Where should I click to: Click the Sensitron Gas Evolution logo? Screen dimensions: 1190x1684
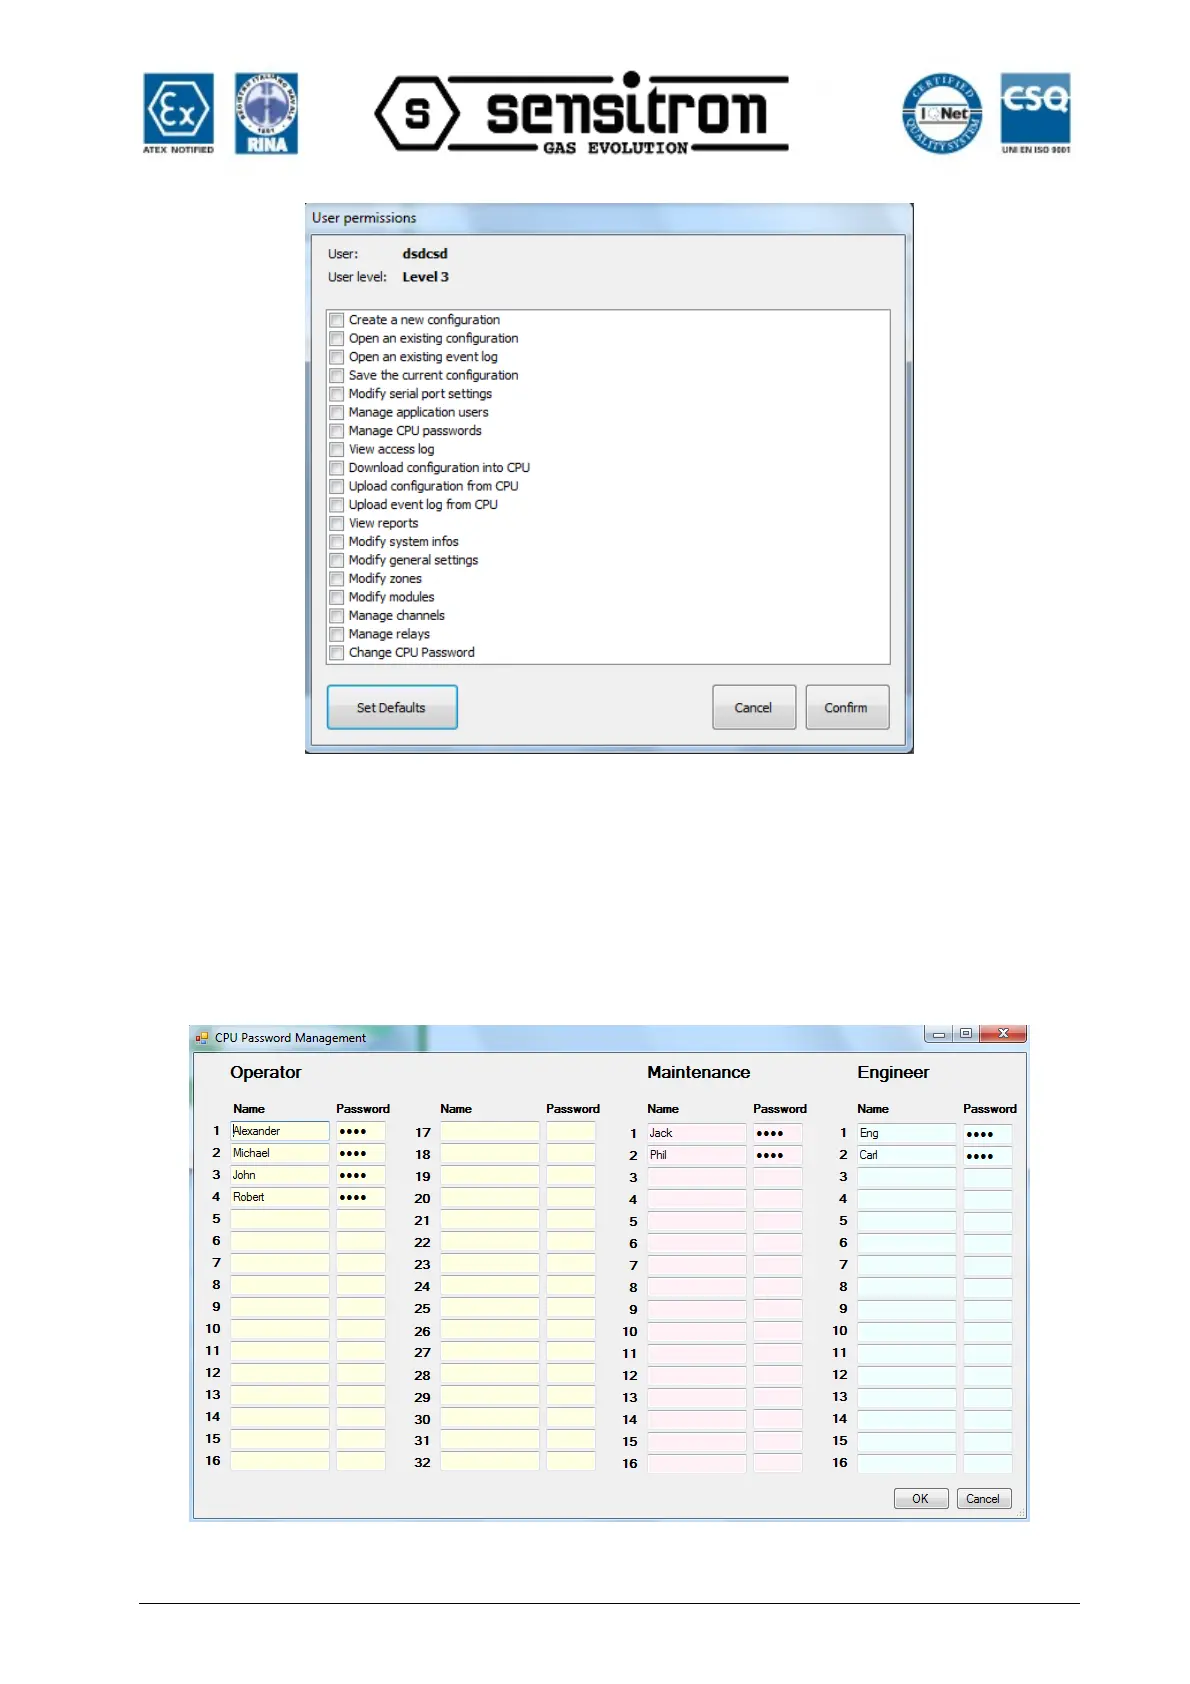point(582,113)
